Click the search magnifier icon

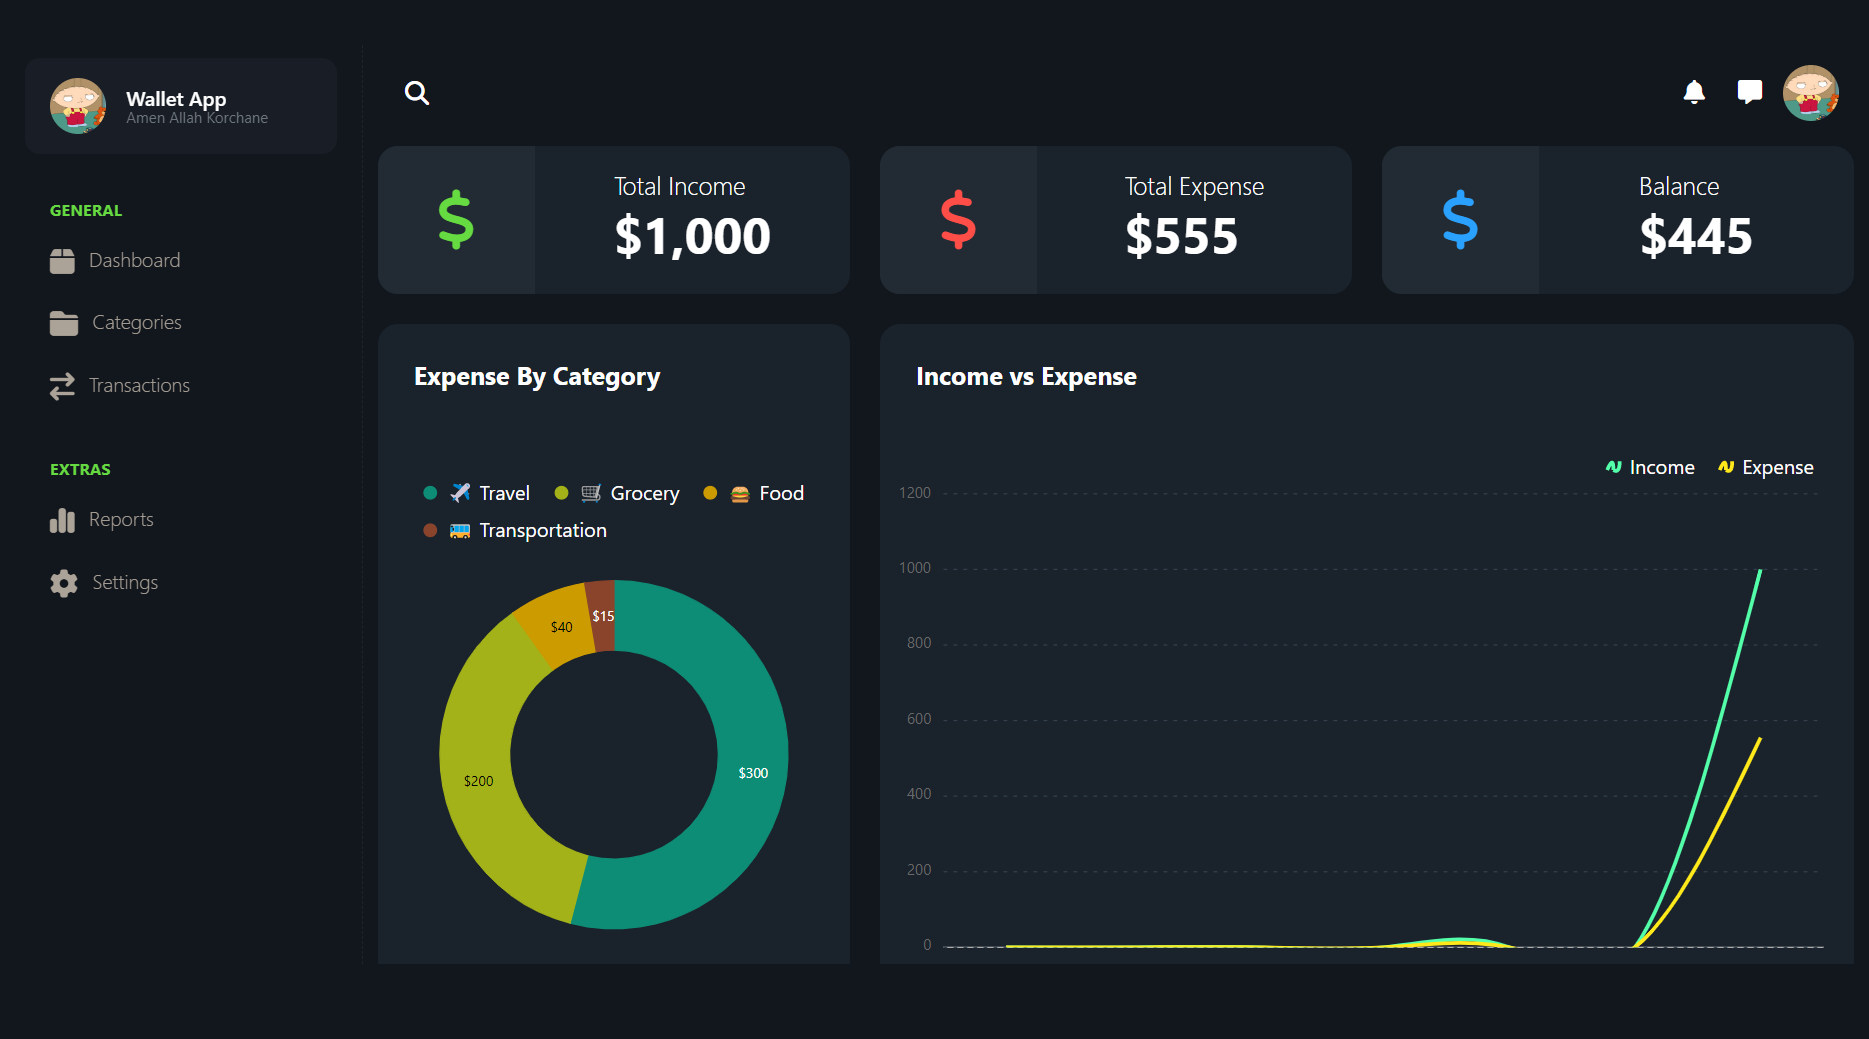pos(416,93)
